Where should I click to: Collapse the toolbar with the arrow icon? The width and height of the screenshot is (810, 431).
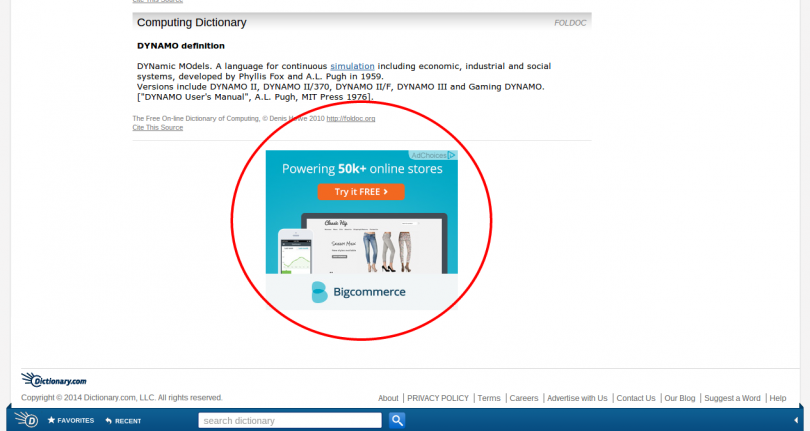[x=796, y=420]
